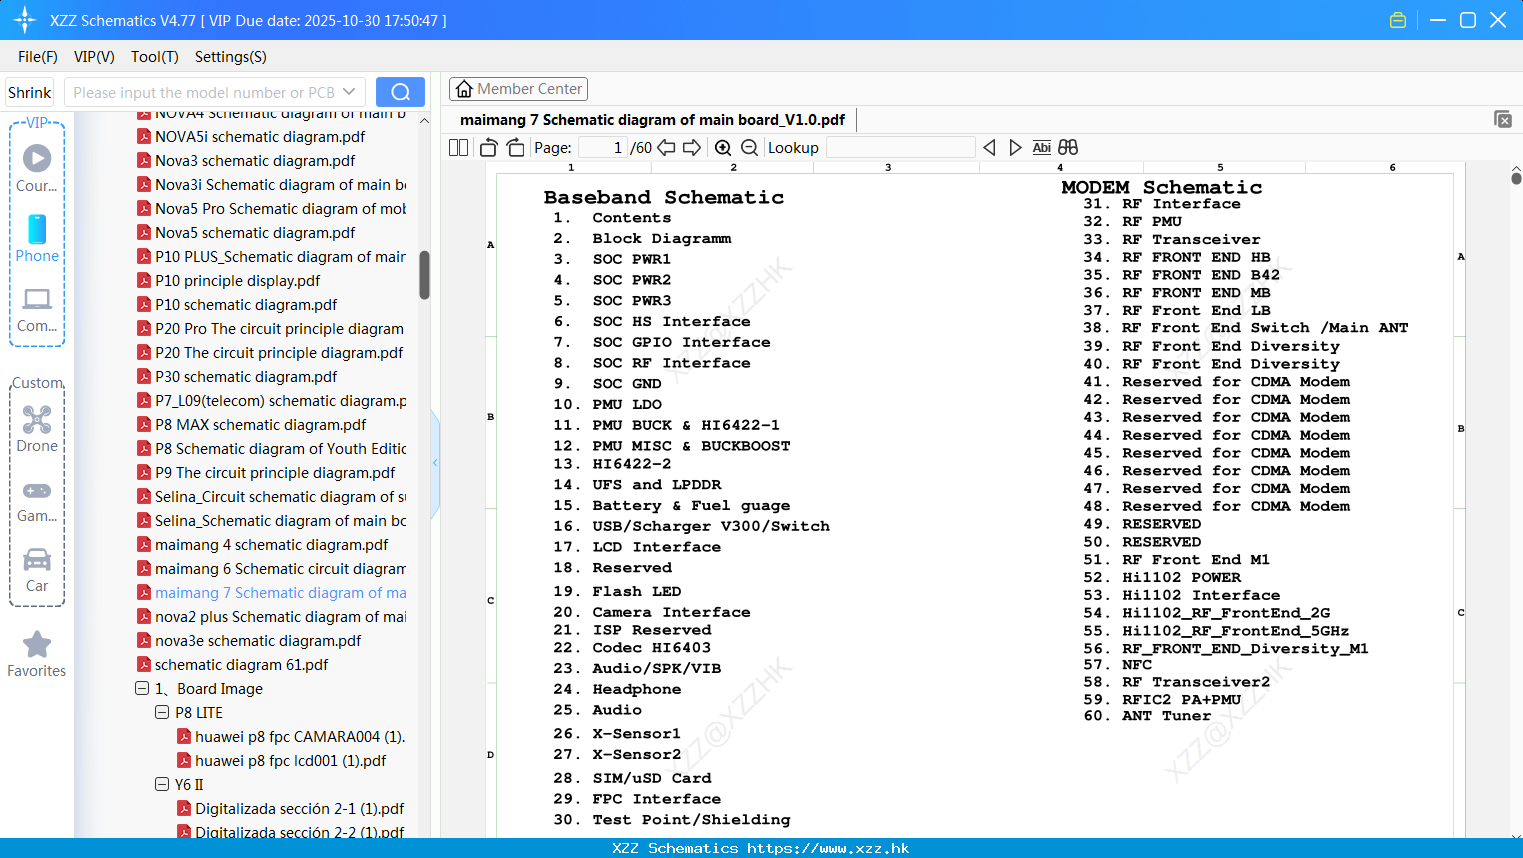Viewport: 1523px width, 858px height.
Task: Click the Member Center home icon
Action: (464, 89)
